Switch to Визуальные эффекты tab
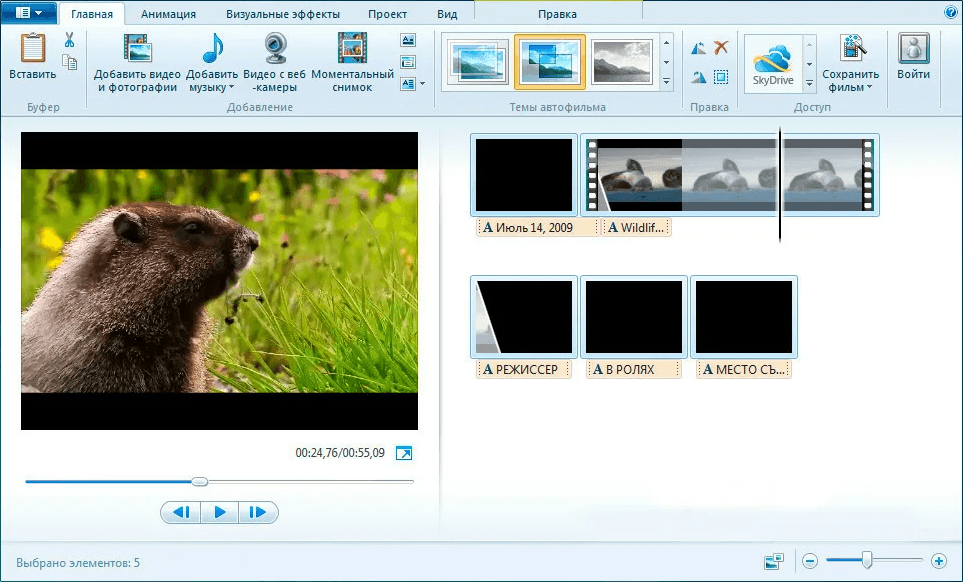The width and height of the screenshot is (963, 582). click(282, 14)
